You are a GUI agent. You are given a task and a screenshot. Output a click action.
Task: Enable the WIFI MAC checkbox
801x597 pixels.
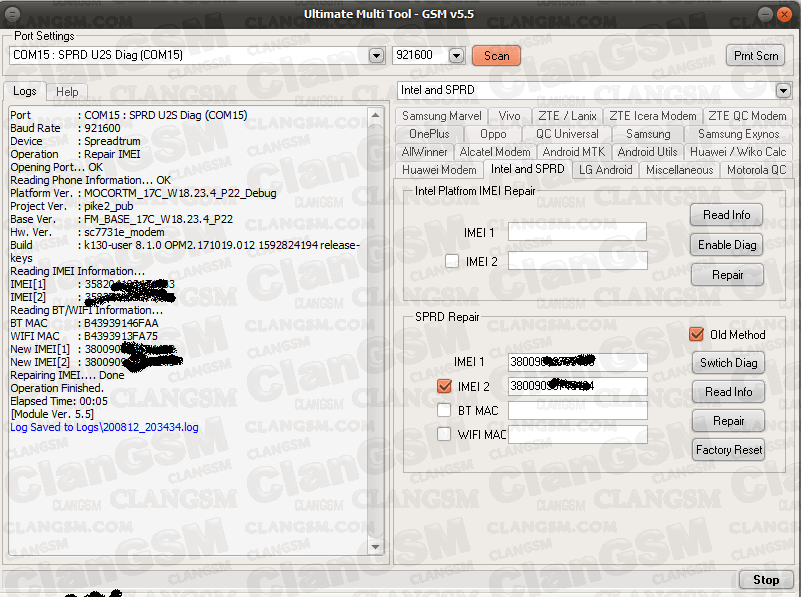click(x=444, y=434)
